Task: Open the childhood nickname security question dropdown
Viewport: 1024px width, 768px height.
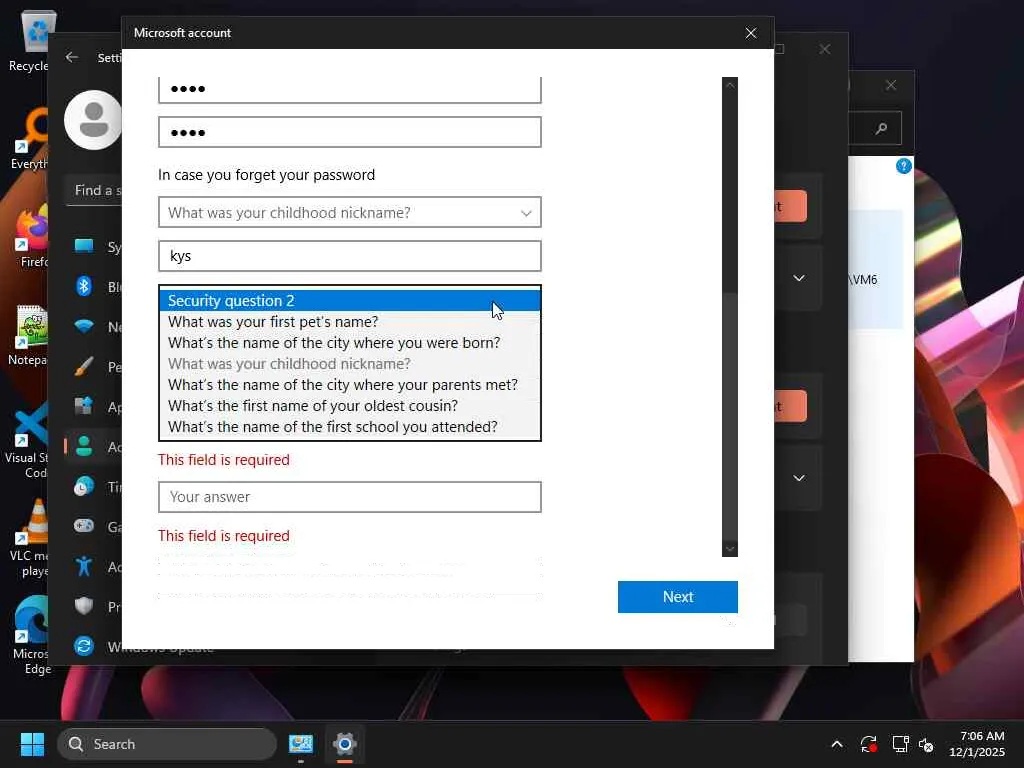Action: tap(349, 212)
